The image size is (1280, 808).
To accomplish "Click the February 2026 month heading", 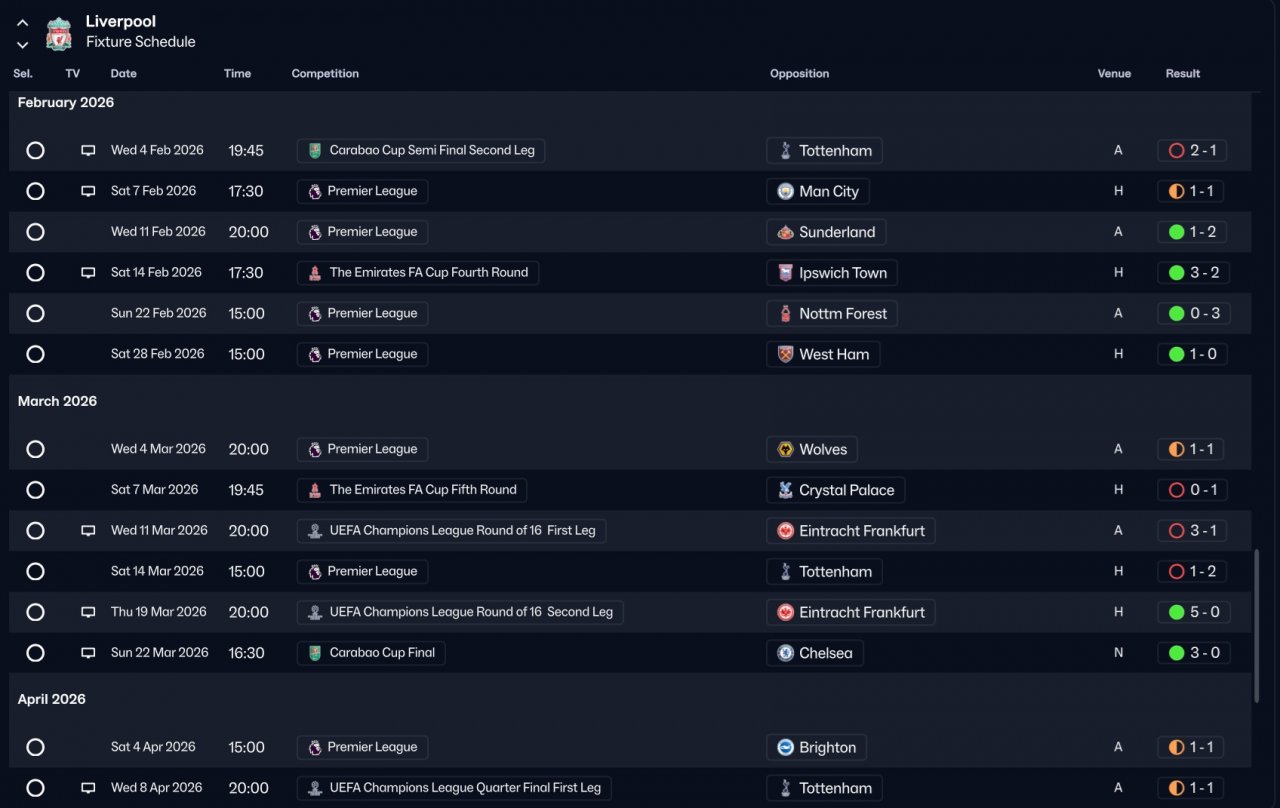I will point(66,102).
